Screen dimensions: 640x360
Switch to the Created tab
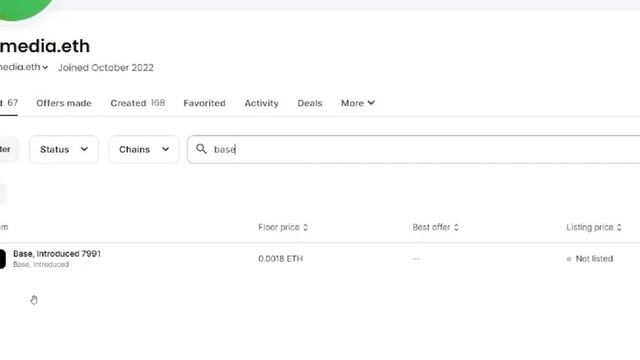click(x=138, y=103)
